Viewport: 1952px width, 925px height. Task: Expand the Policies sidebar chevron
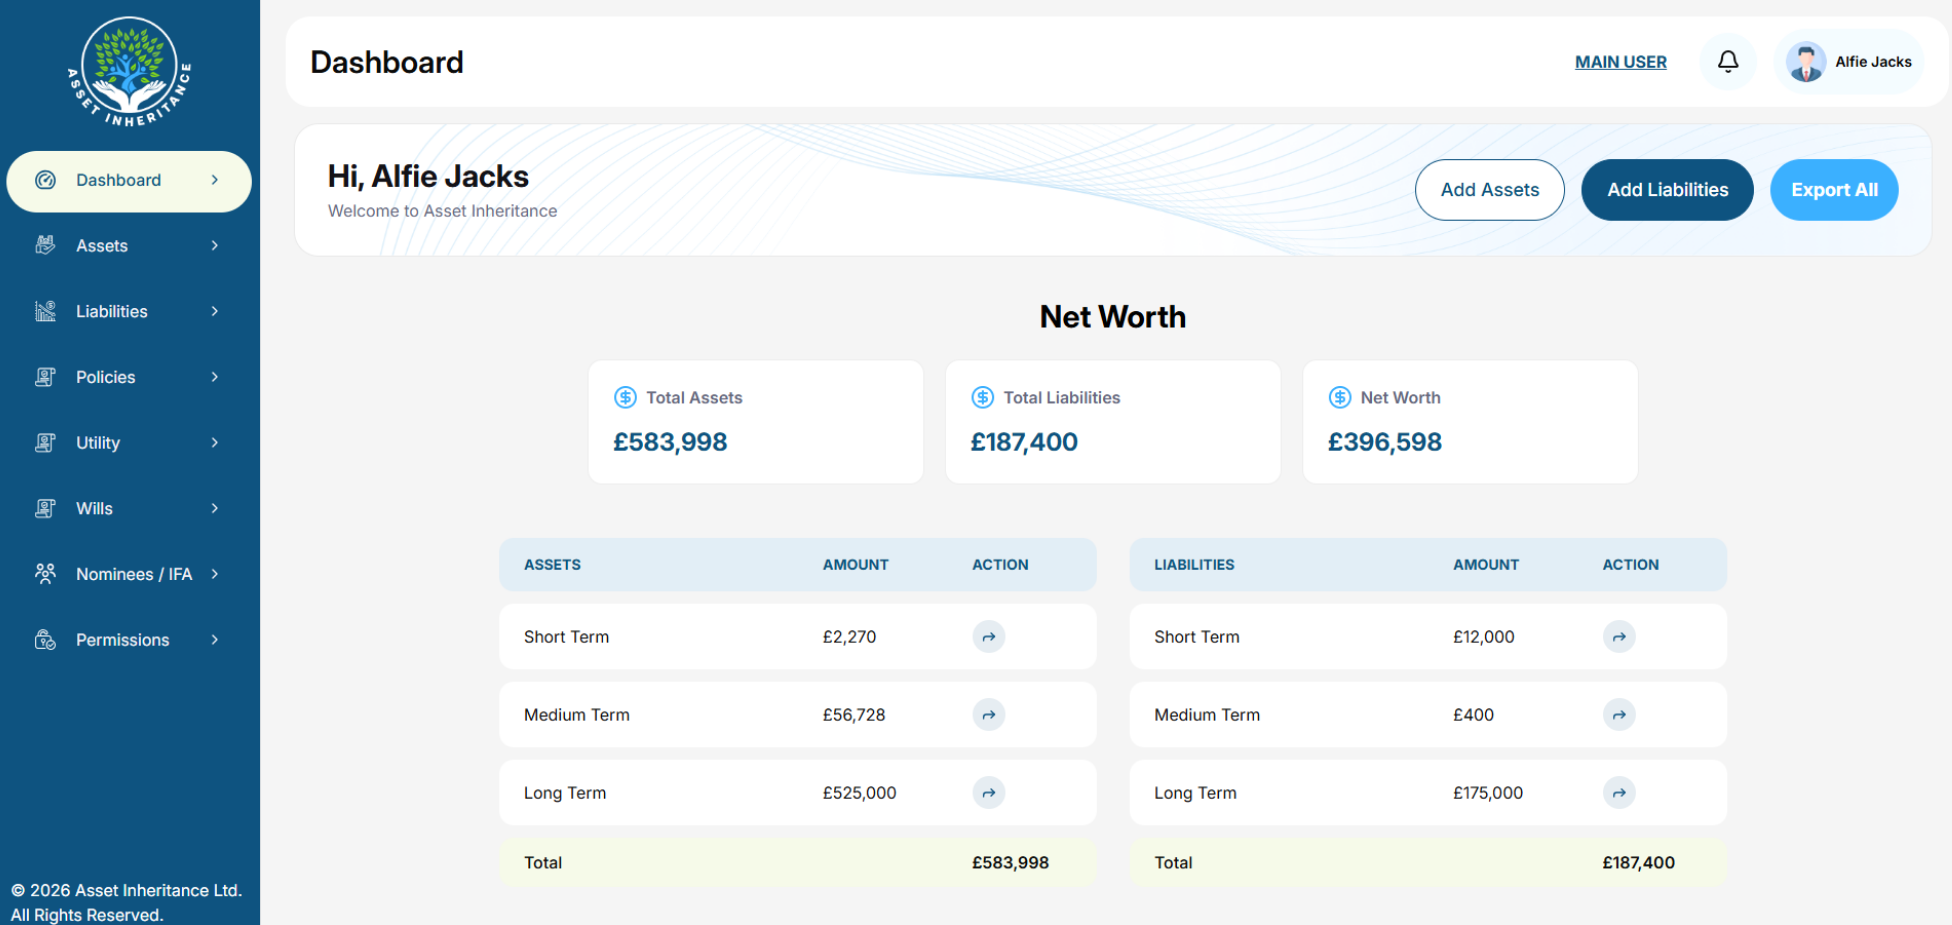[215, 377]
